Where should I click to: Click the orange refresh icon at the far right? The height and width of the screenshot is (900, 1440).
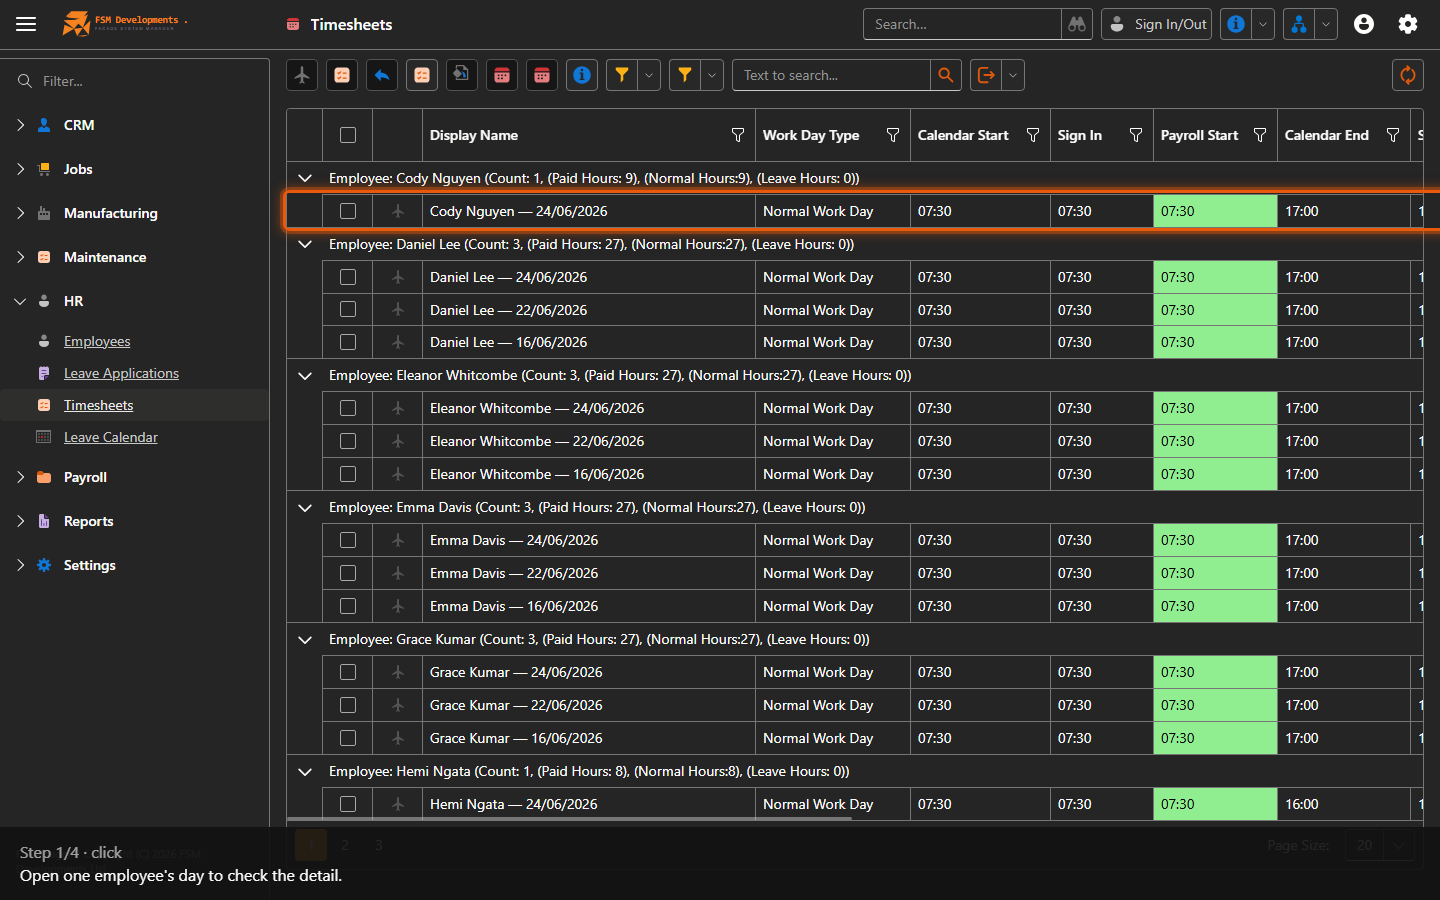(1407, 75)
